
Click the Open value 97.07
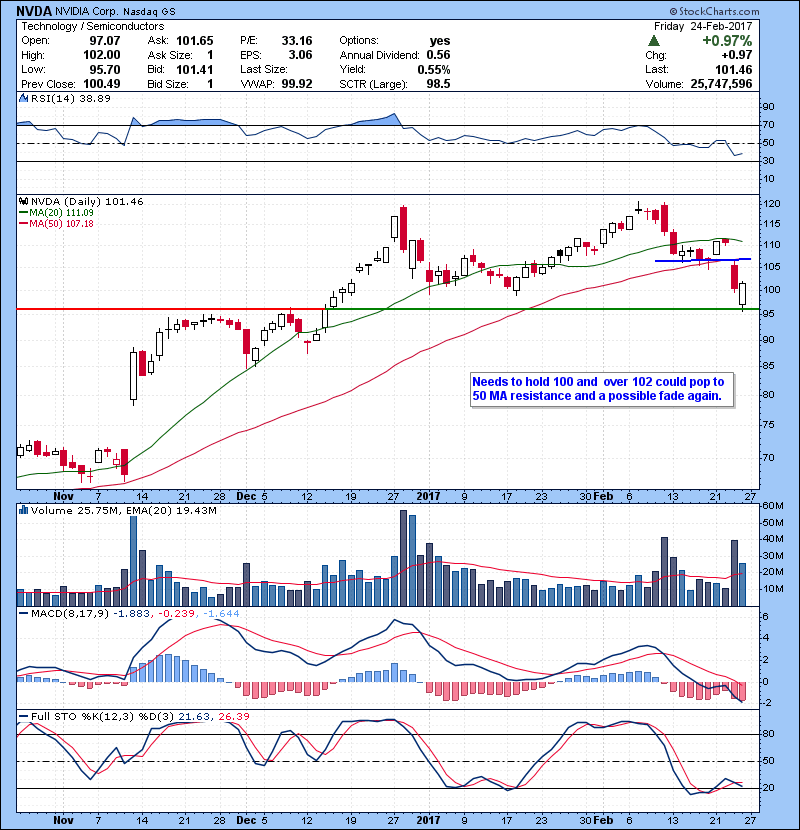pos(105,41)
